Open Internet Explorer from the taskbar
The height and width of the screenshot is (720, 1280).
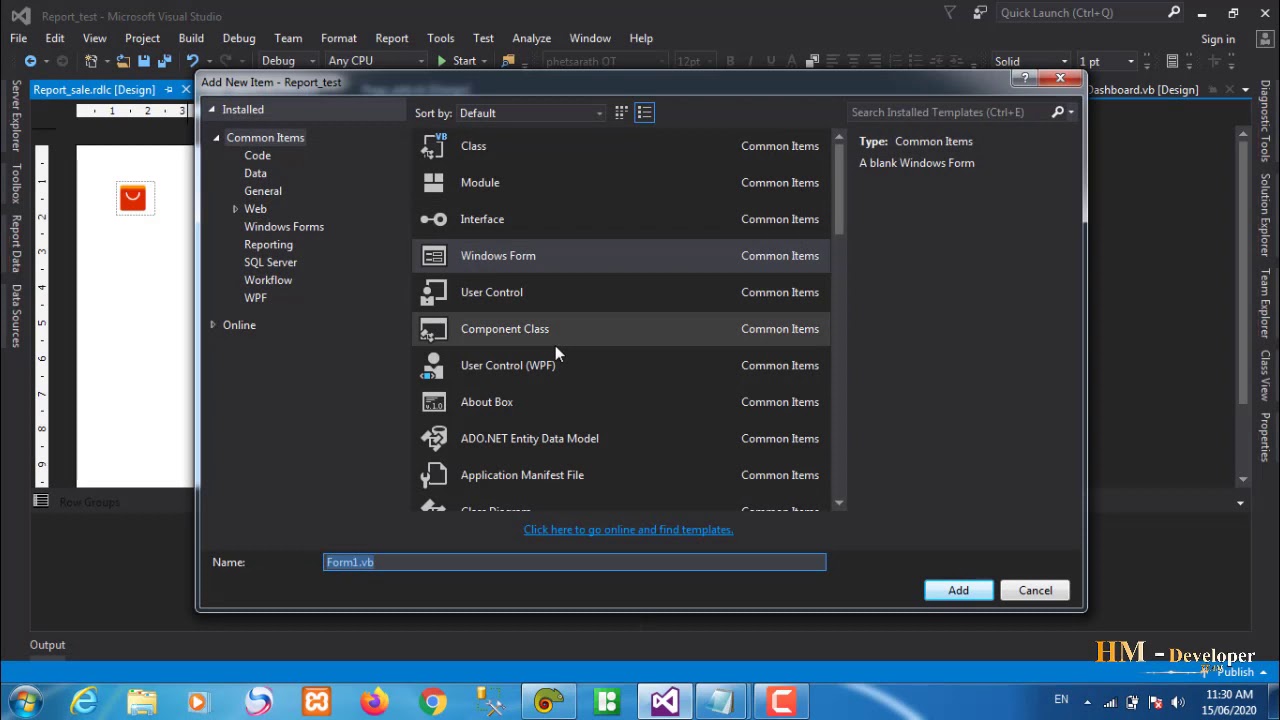pyautogui.click(x=84, y=702)
